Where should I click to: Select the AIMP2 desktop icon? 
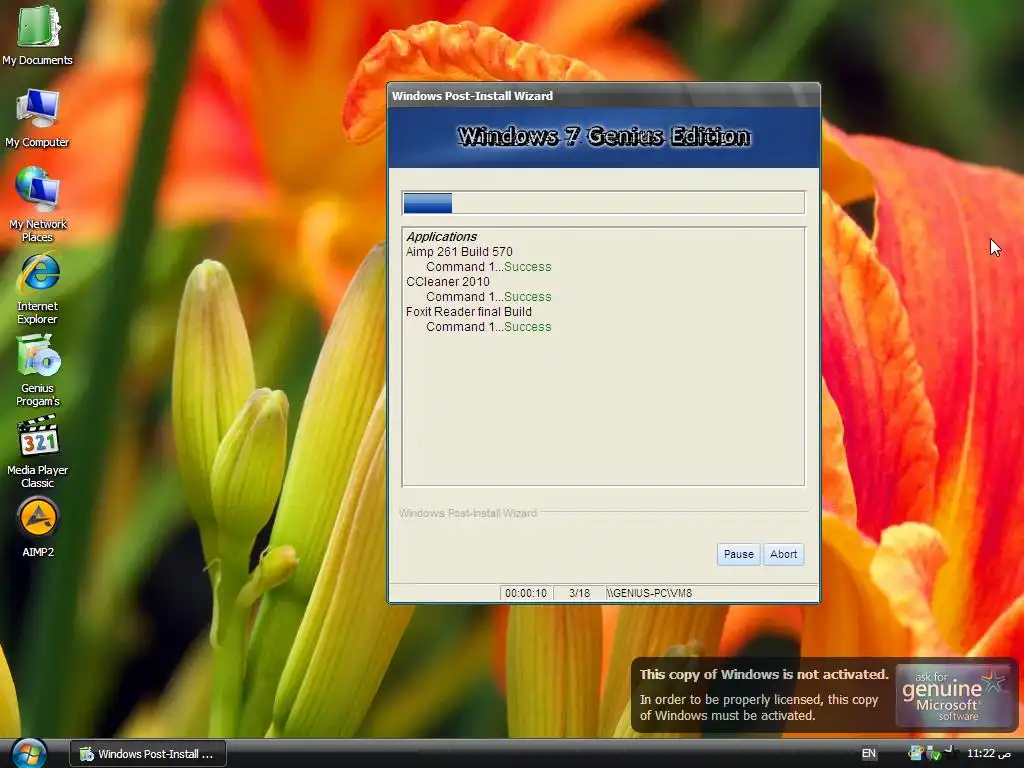pyautogui.click(x=38, y=528)
